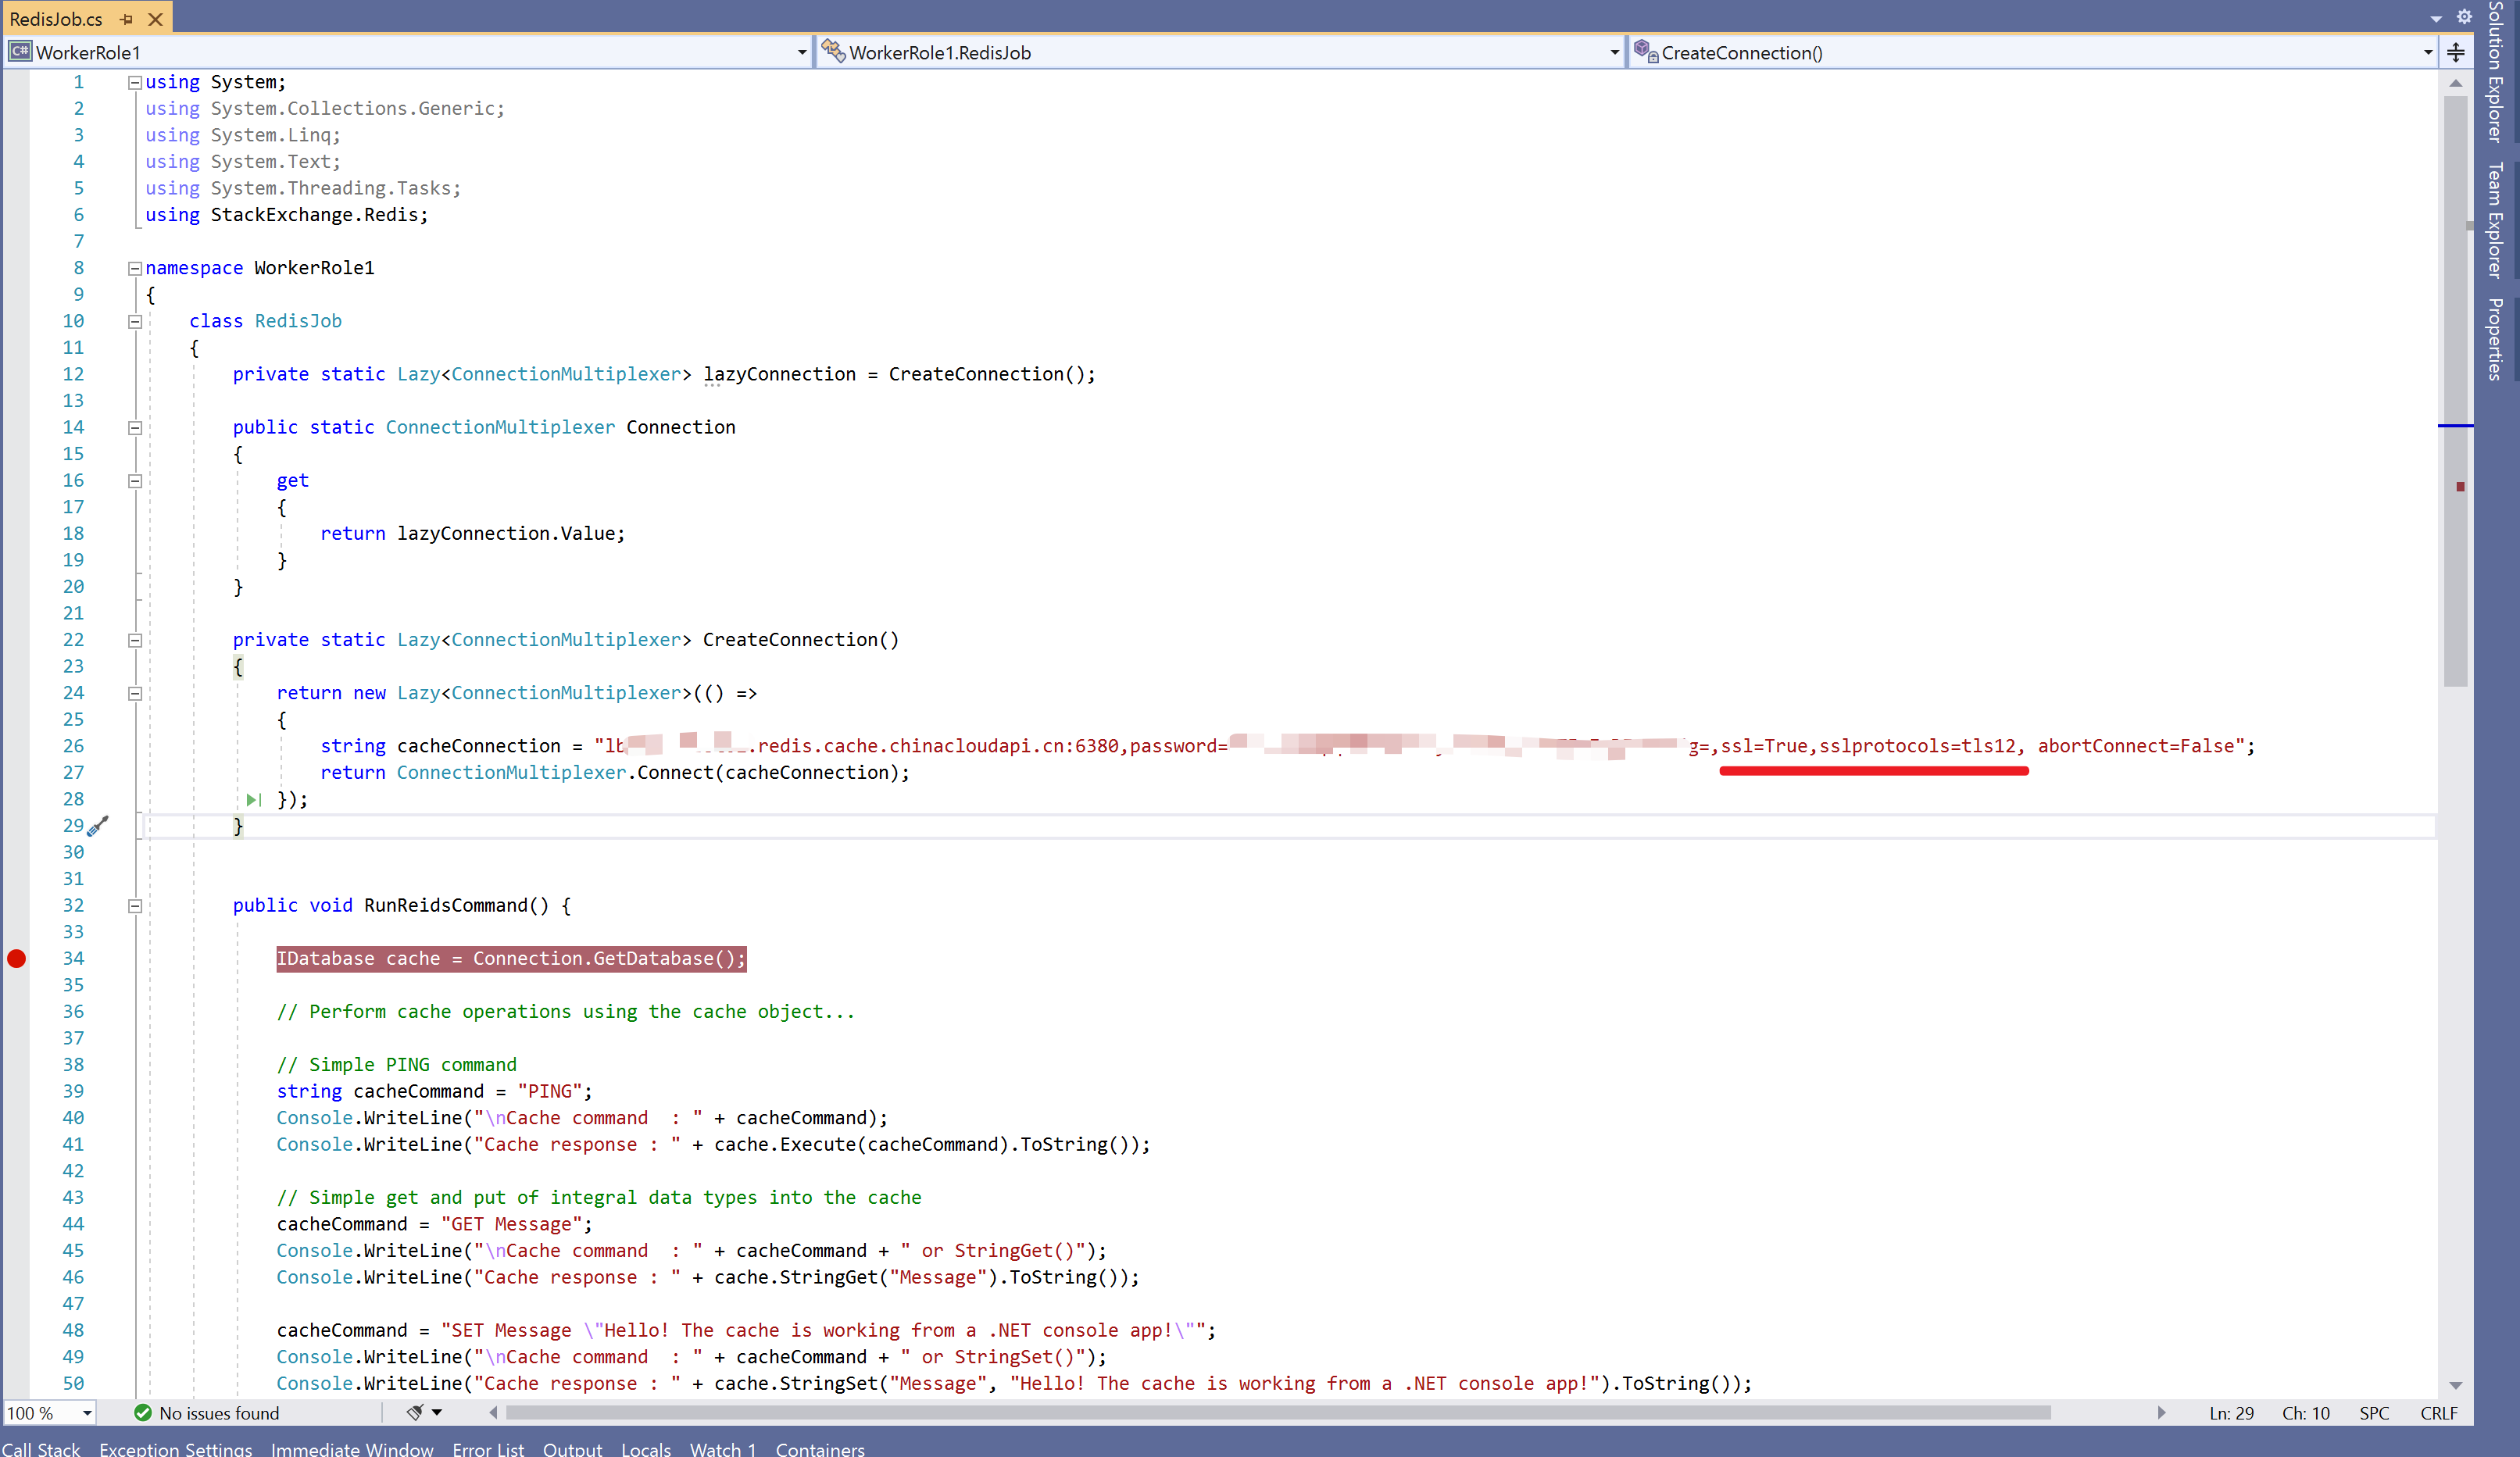
Task: Open the Solution Explorer side panel
Action: (2496, 72)
